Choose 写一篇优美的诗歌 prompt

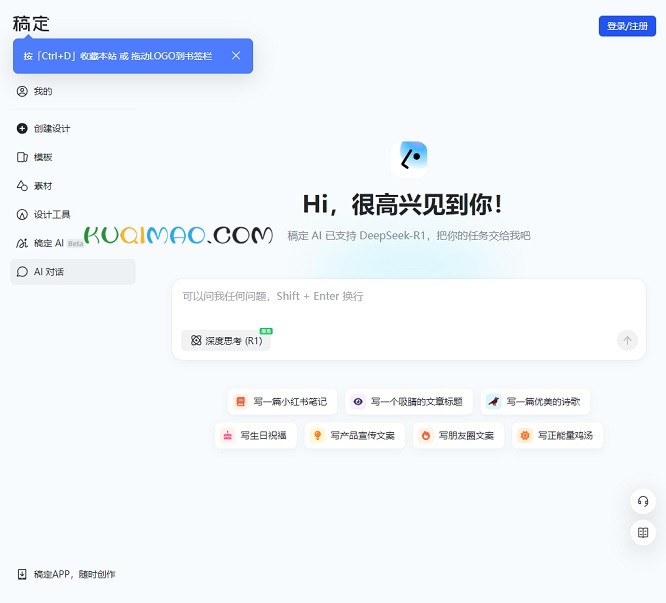[x=535, y=401]
